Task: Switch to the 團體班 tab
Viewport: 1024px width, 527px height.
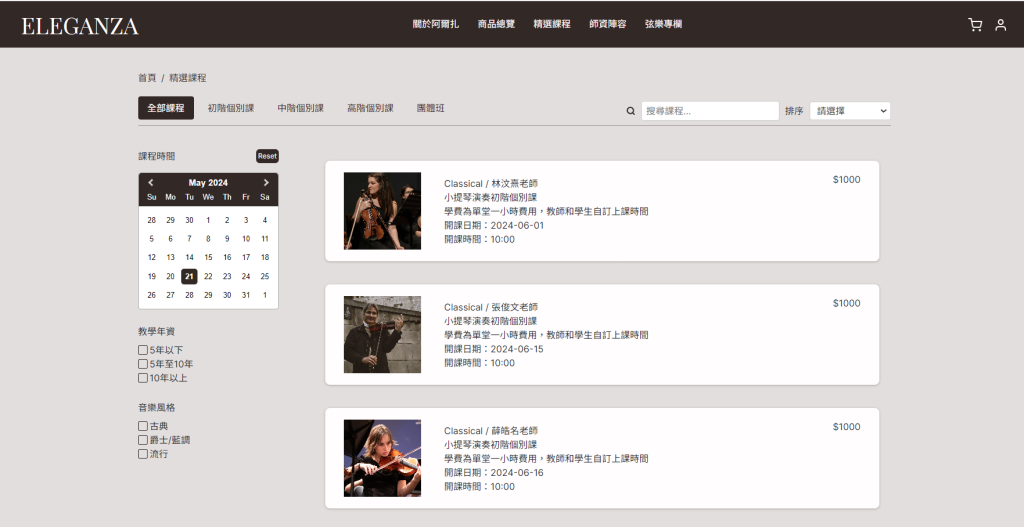Action: pos(430,108)
